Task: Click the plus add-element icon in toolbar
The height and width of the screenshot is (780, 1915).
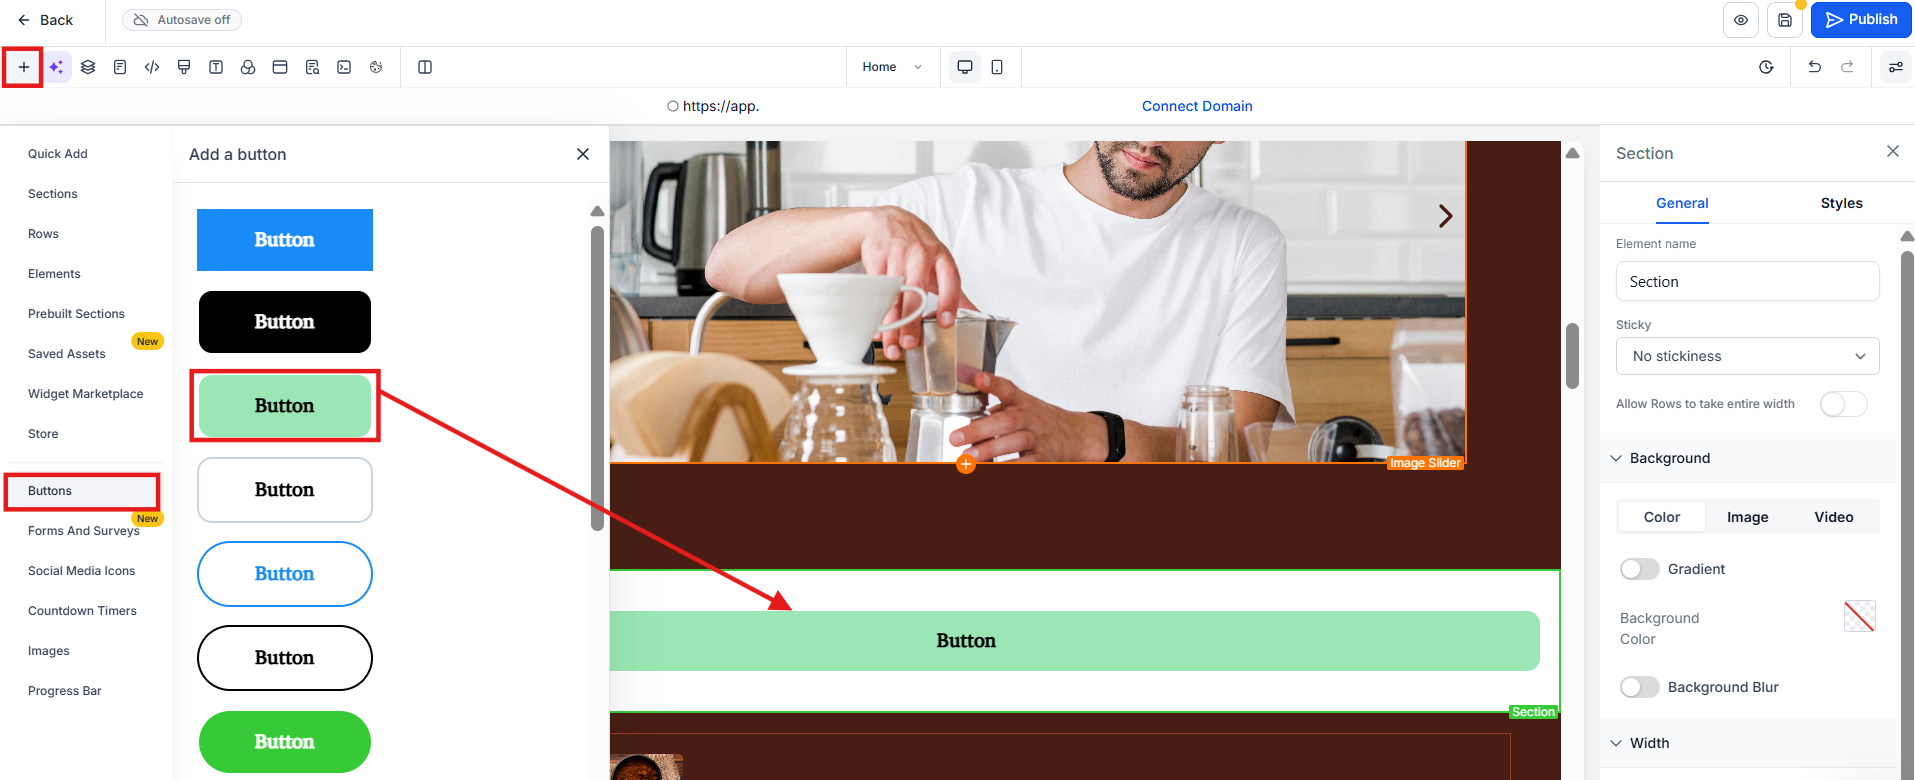Action: [24, 67]
